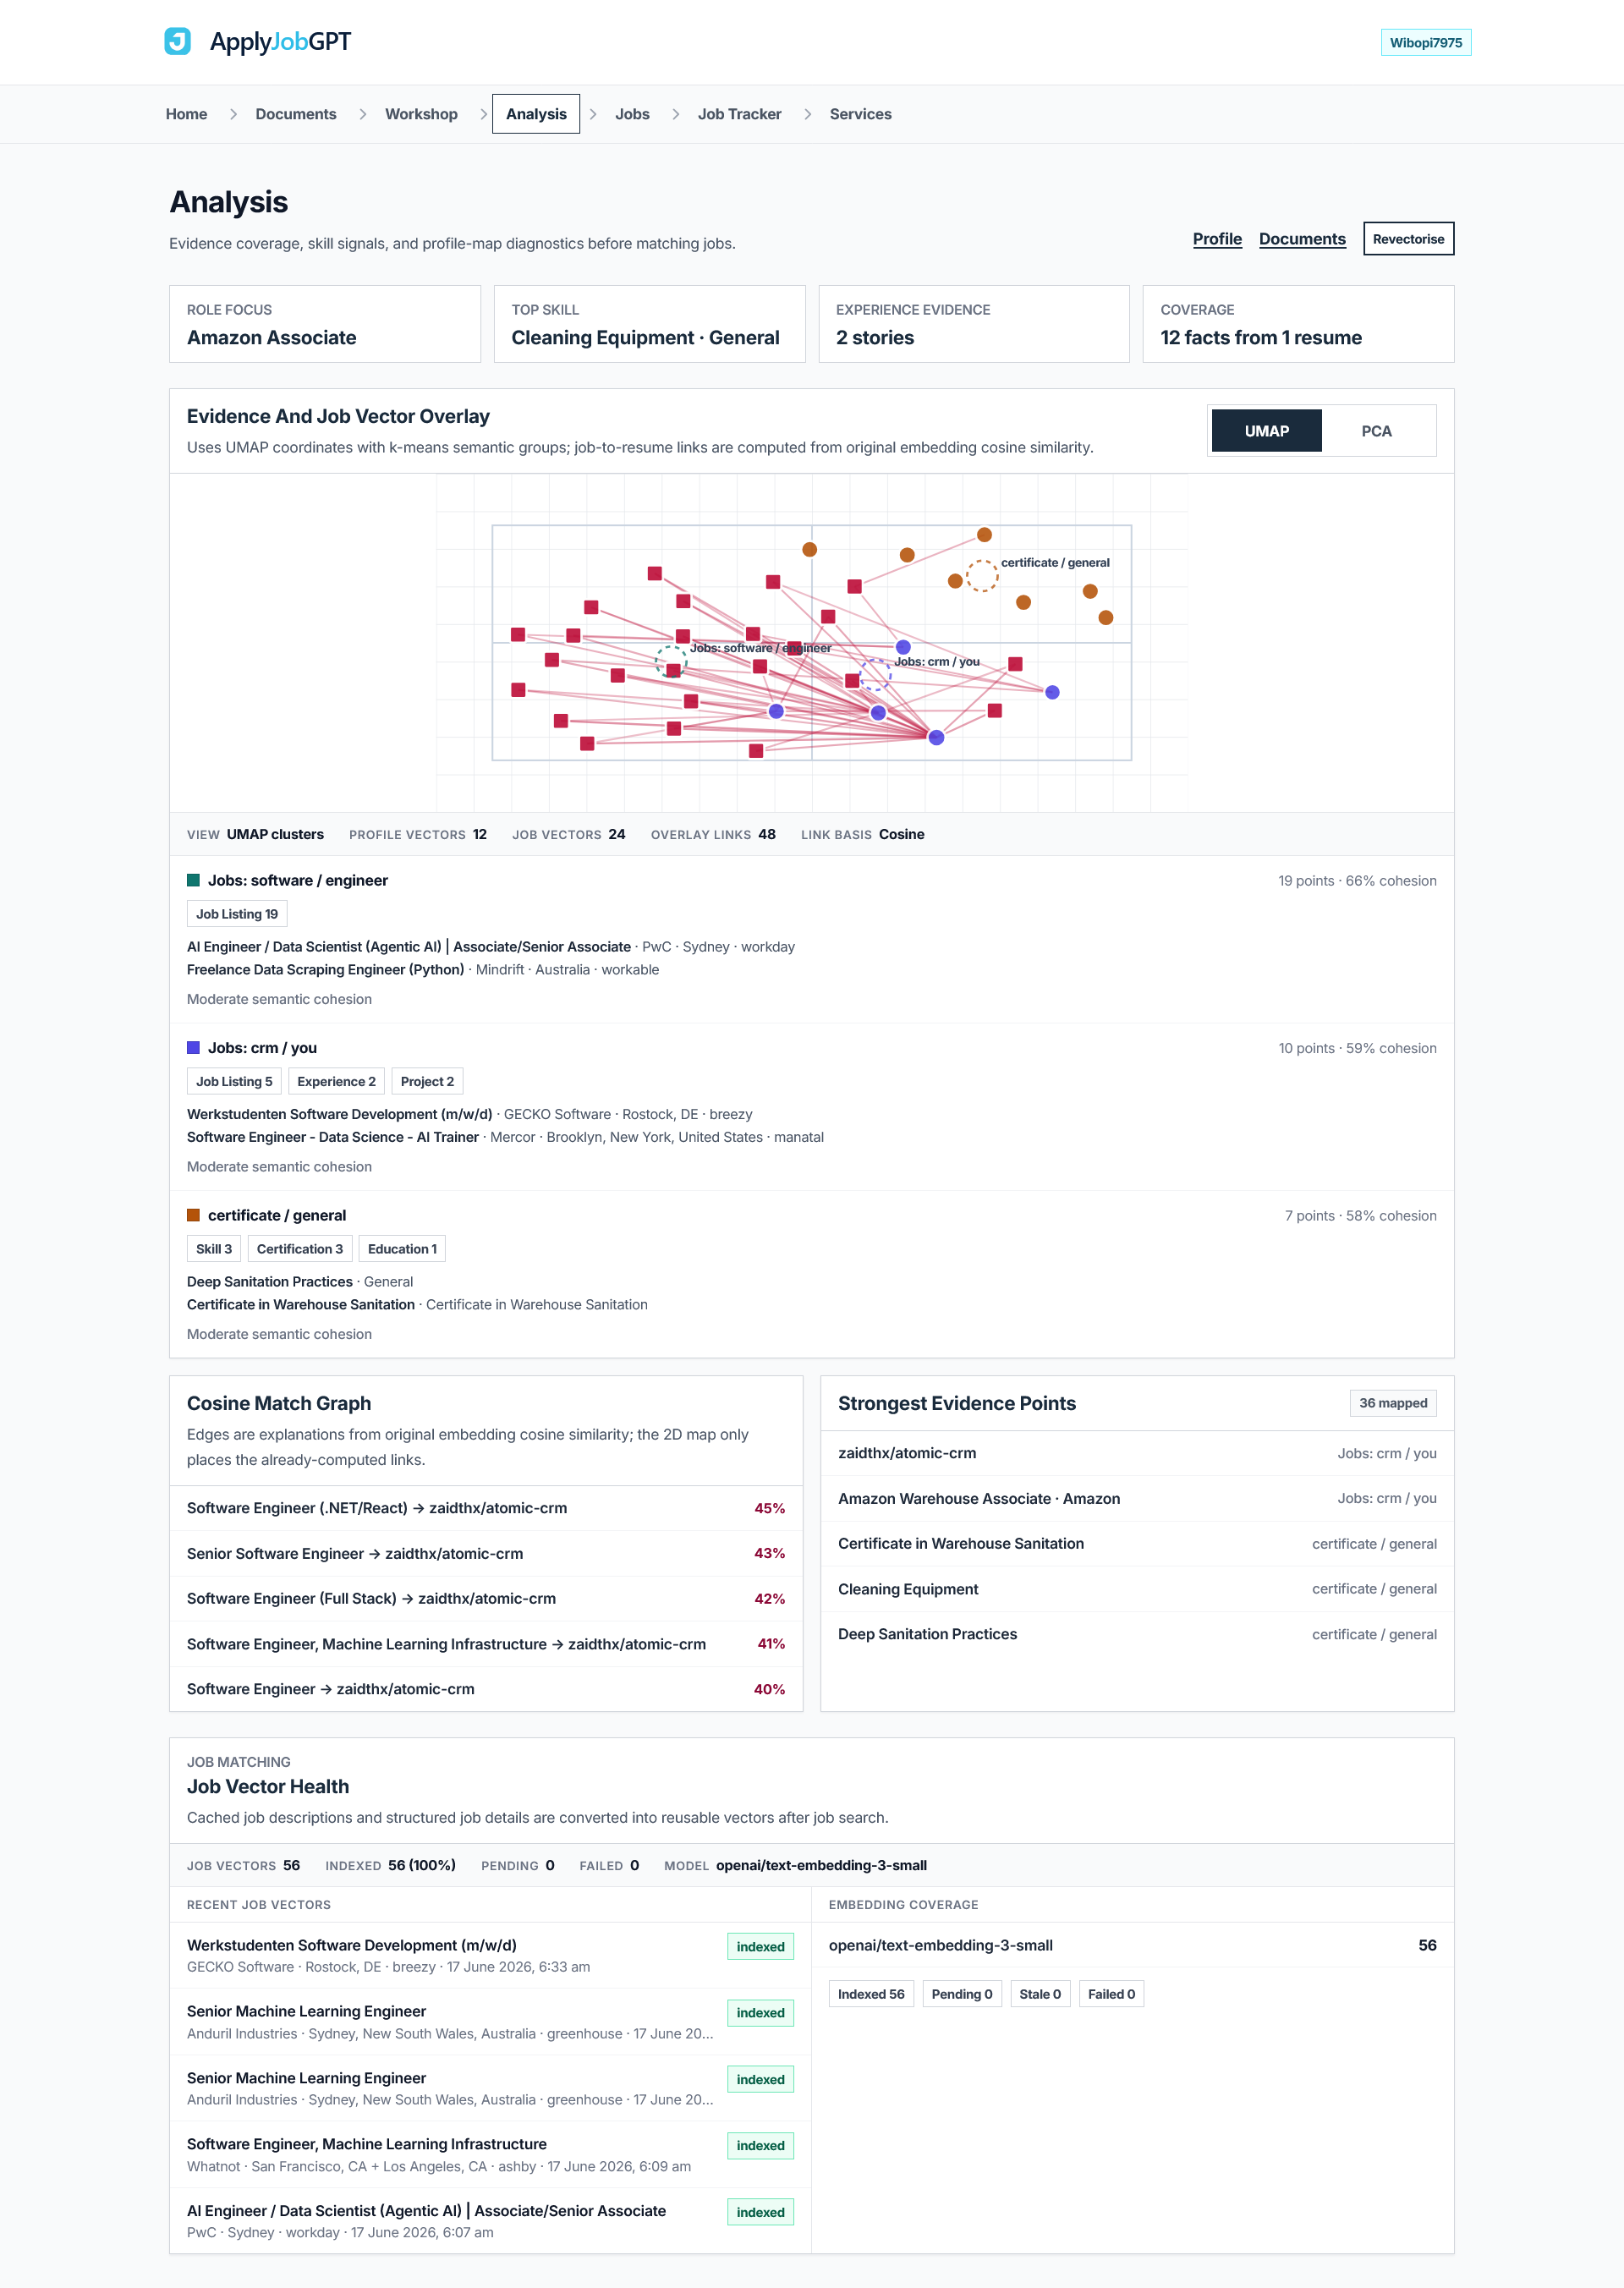
Task: Select the Coverage '12 facts from 1 resume' card
Action: 1298,324
